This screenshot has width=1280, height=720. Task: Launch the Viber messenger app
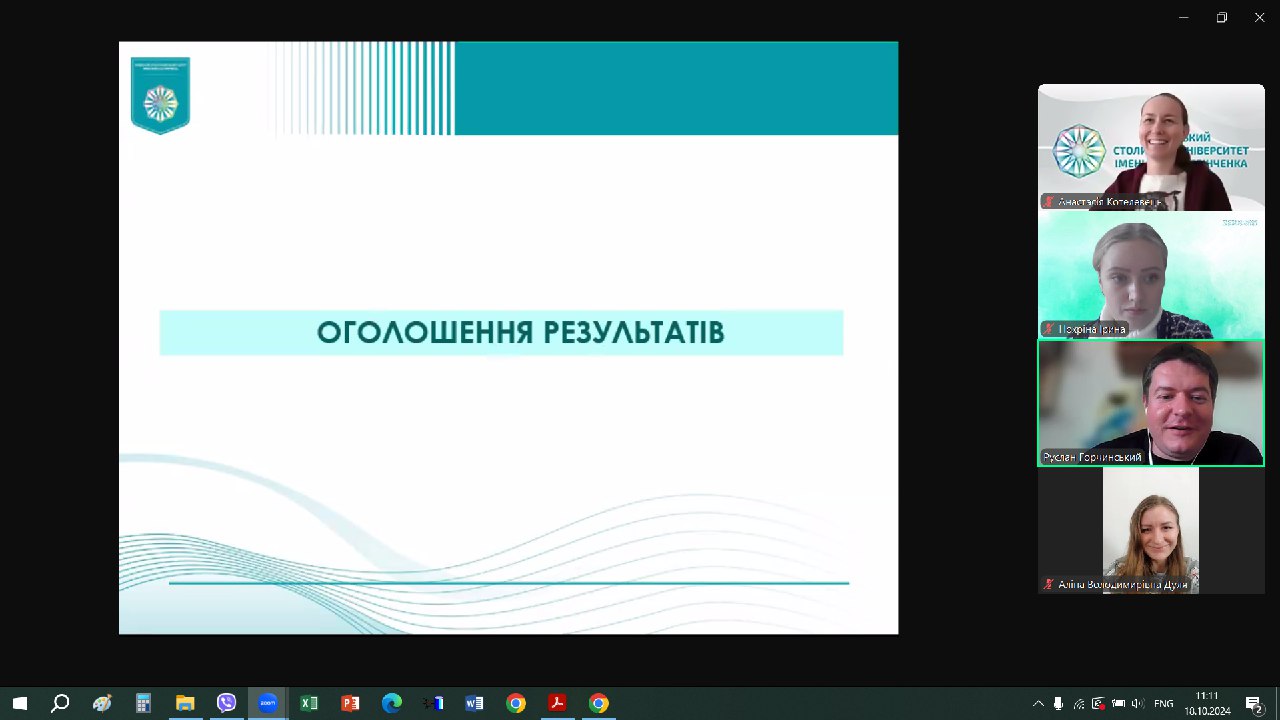[x=226, y=704]
